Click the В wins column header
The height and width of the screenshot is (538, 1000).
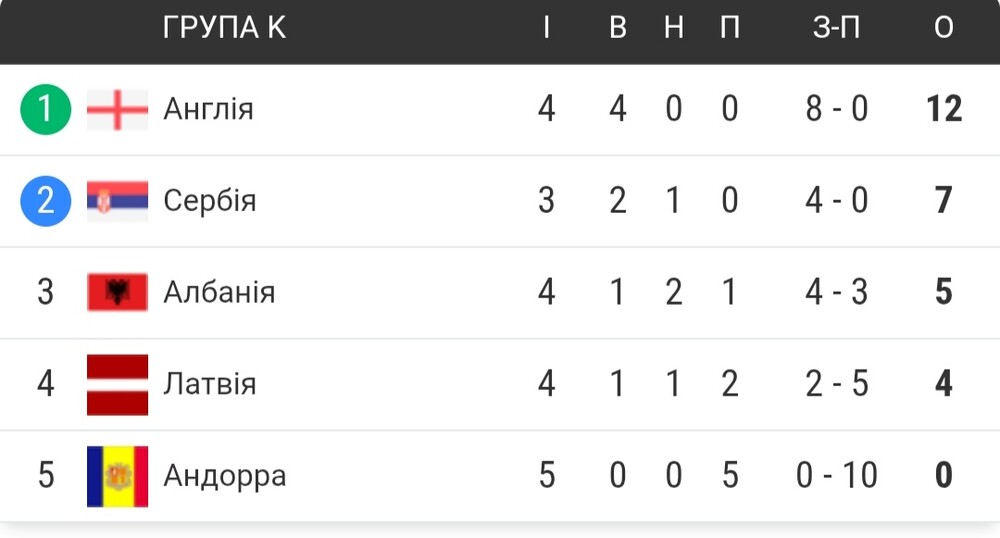tap(617, 27)
